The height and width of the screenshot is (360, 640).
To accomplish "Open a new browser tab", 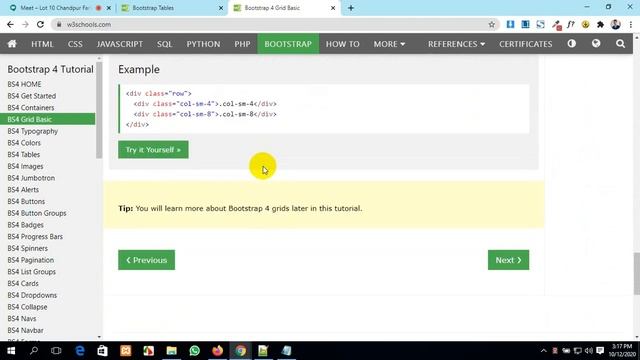I will click(351, 8).
